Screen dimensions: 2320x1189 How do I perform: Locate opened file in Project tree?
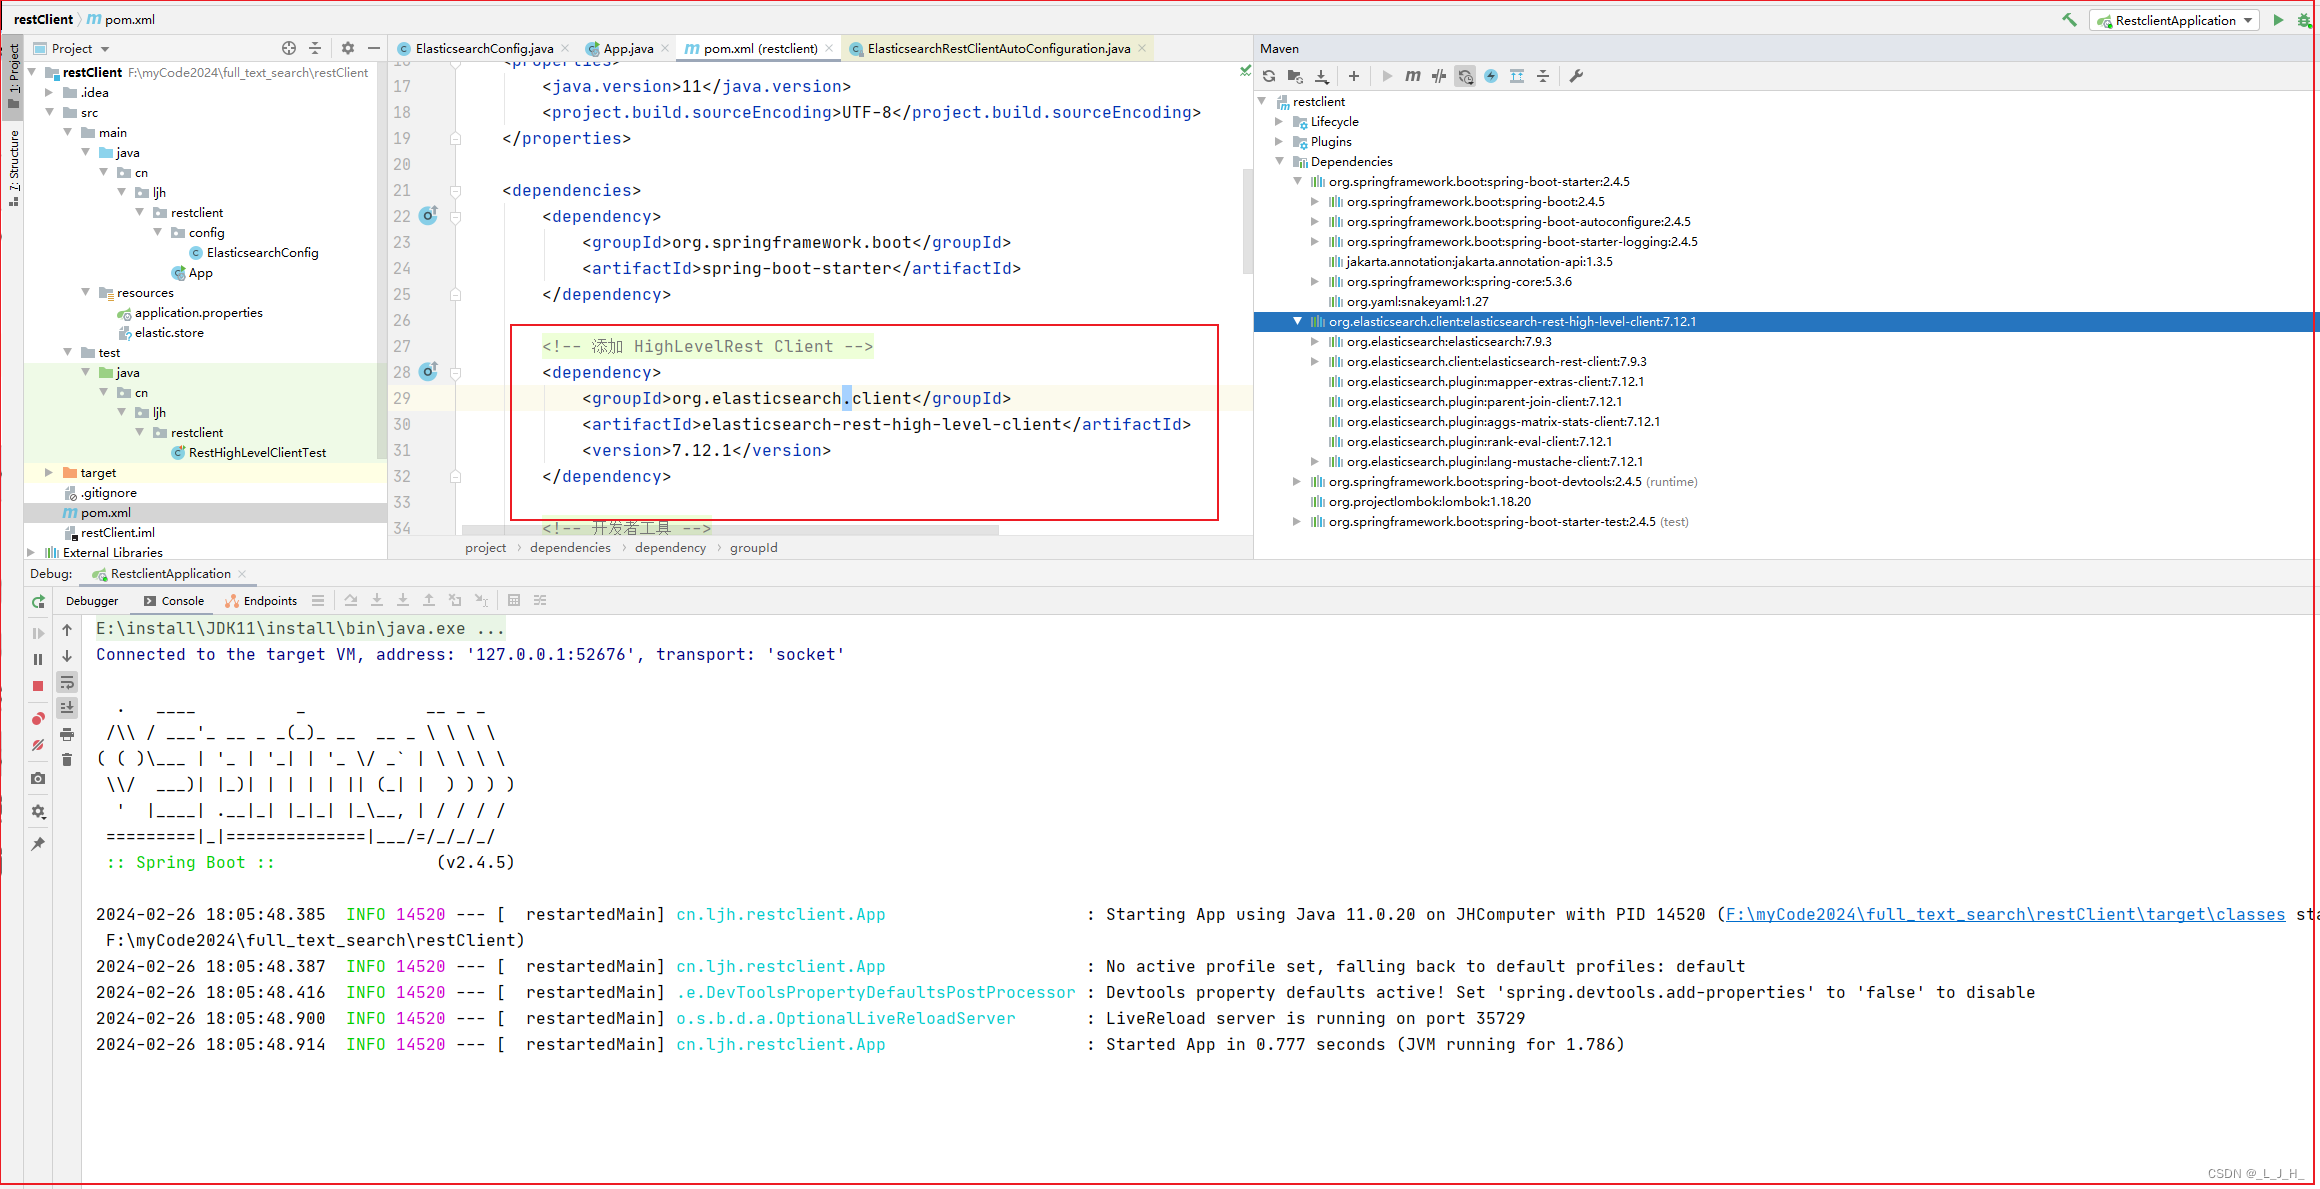[289, 48]
